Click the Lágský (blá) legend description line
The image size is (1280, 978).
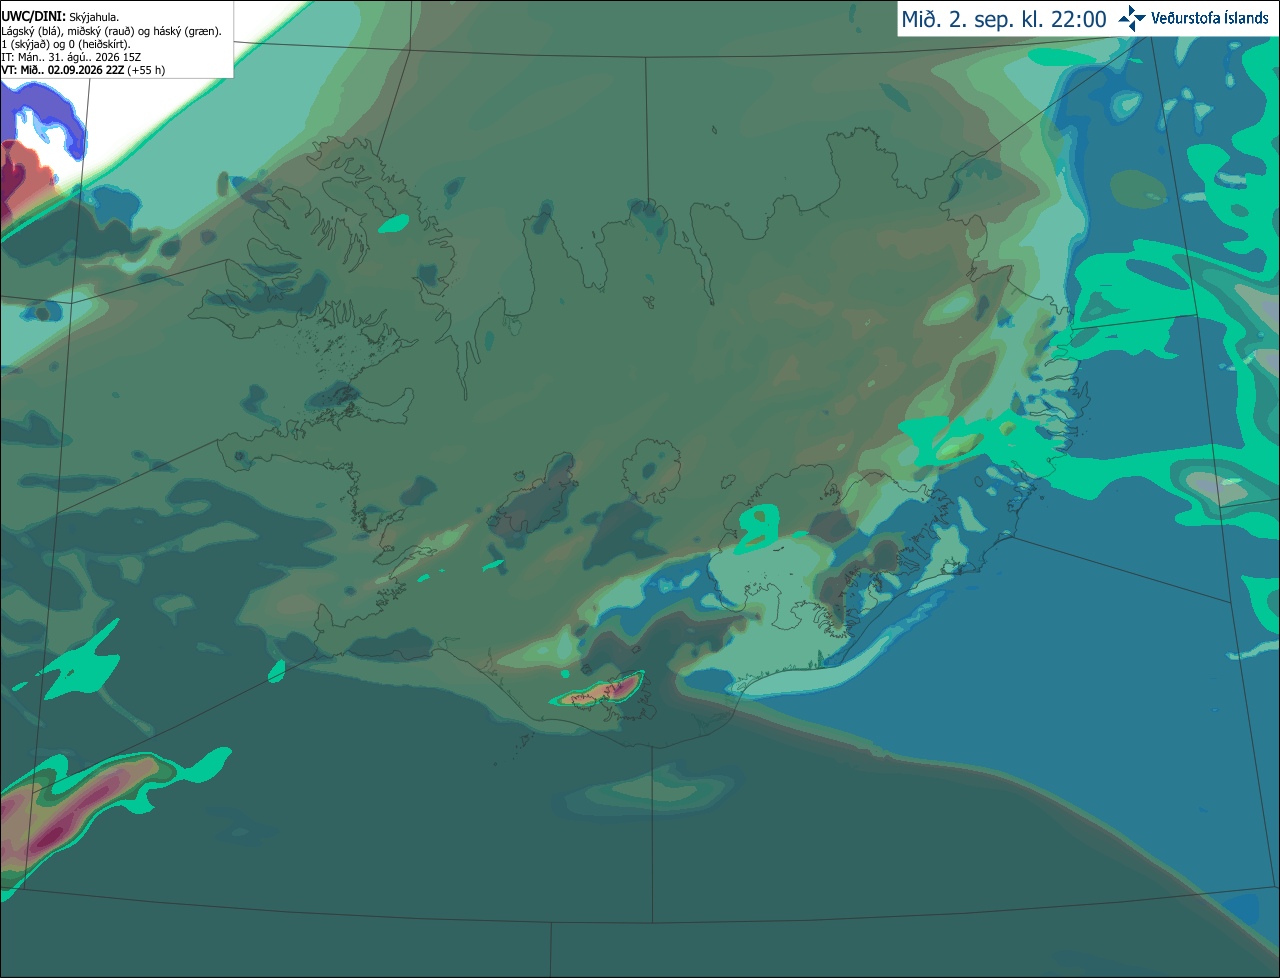pos(112,31)
